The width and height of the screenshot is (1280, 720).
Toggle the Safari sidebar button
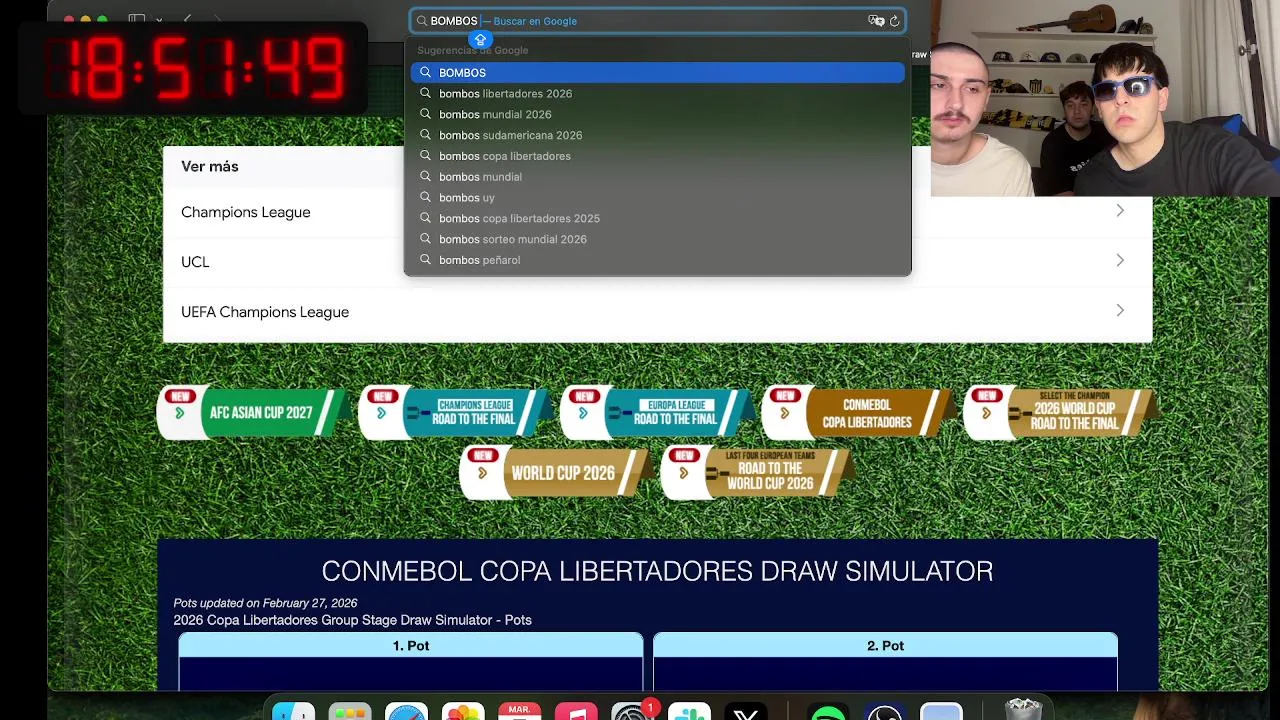coord(137,20)
